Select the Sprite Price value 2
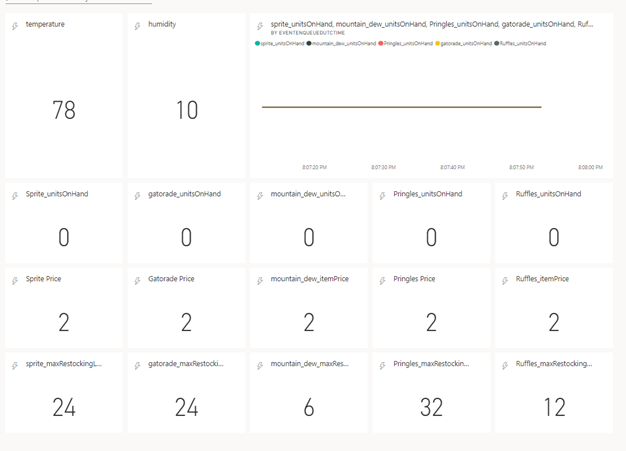The image size is (626, 451). 64,322
